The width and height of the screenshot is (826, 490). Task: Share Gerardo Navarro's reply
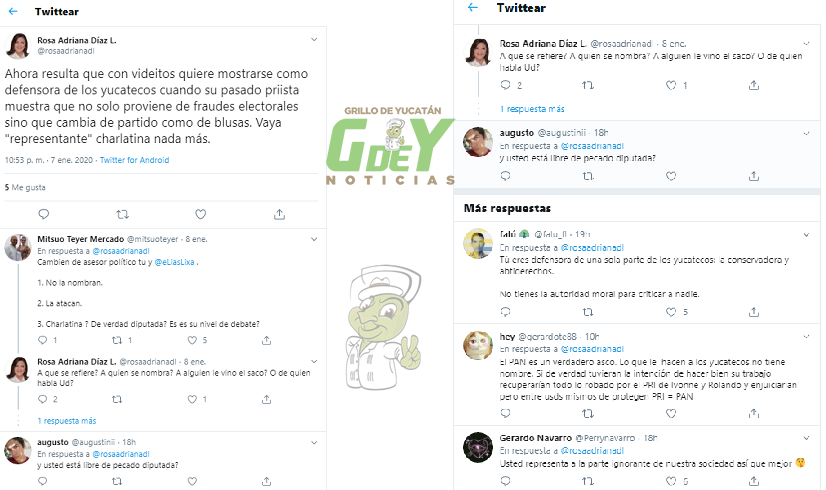pos(754,481)
